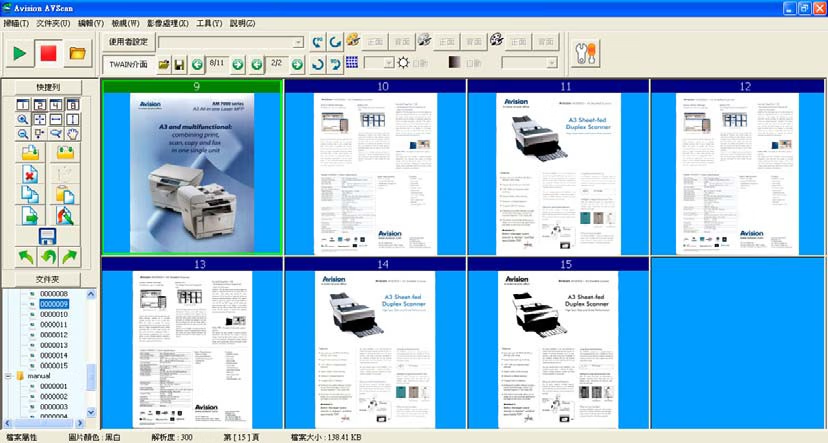Click the open folder icon beside stop
Screen dimensions: 828x443
click(76, 52)
